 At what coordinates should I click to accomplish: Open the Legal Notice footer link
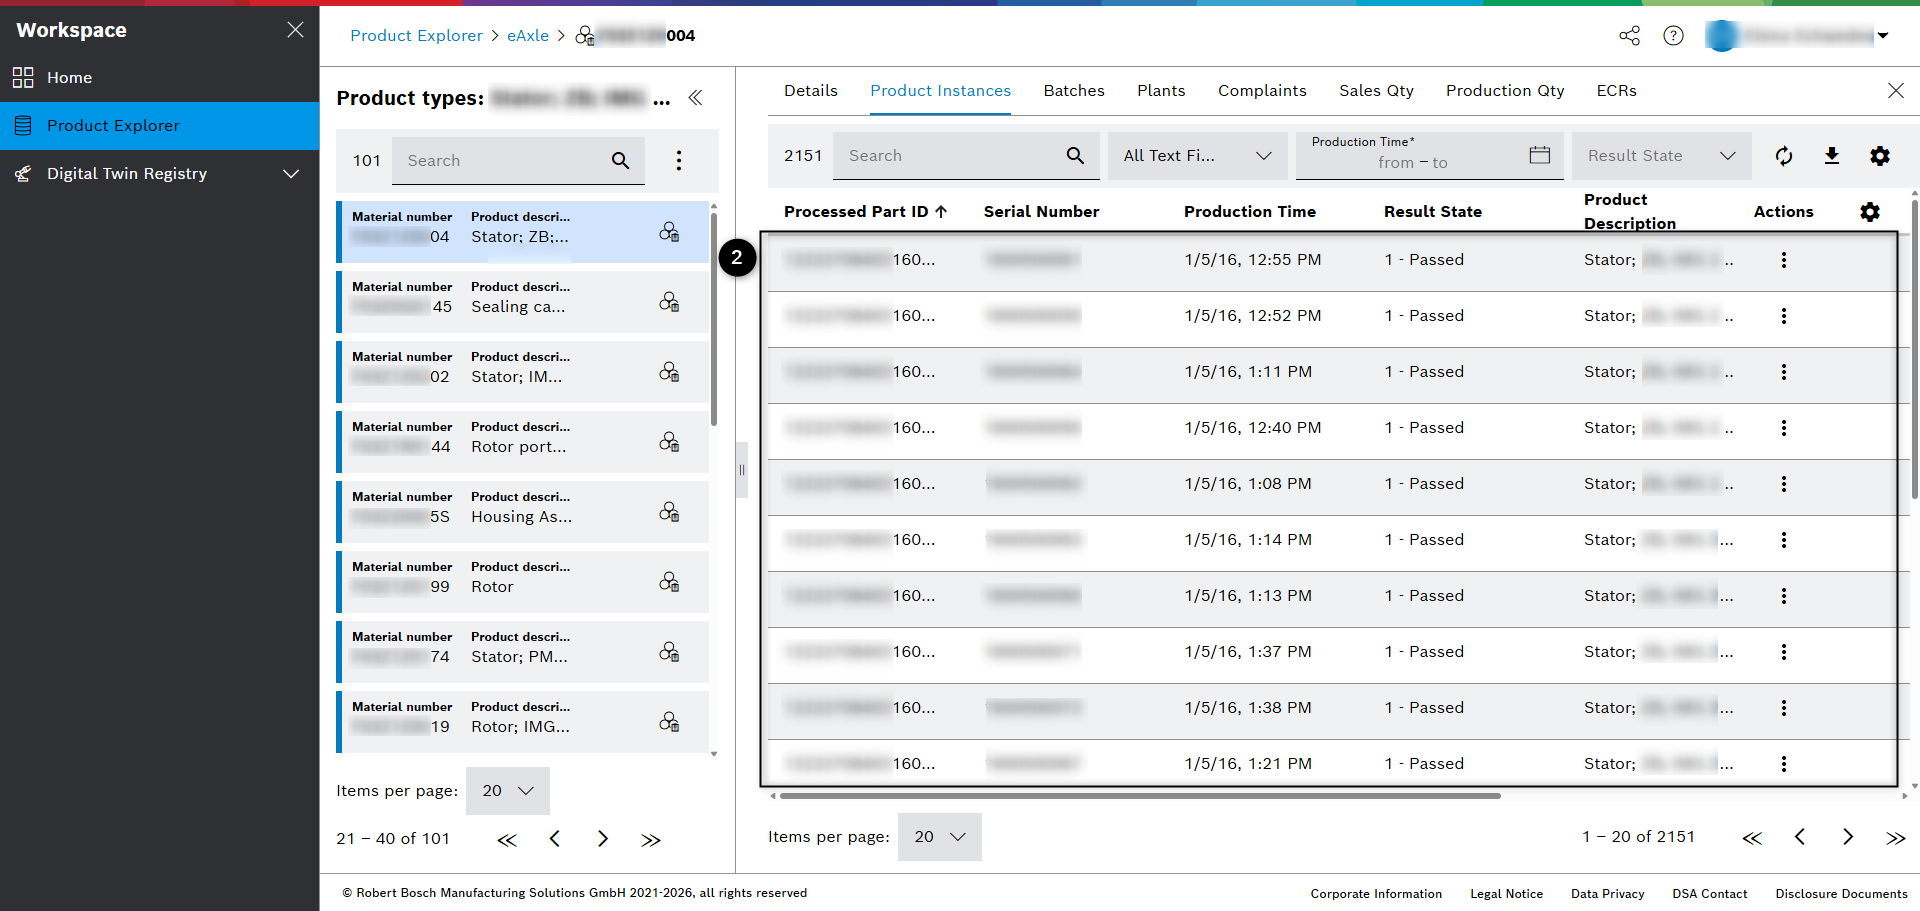coord(1506,894)
